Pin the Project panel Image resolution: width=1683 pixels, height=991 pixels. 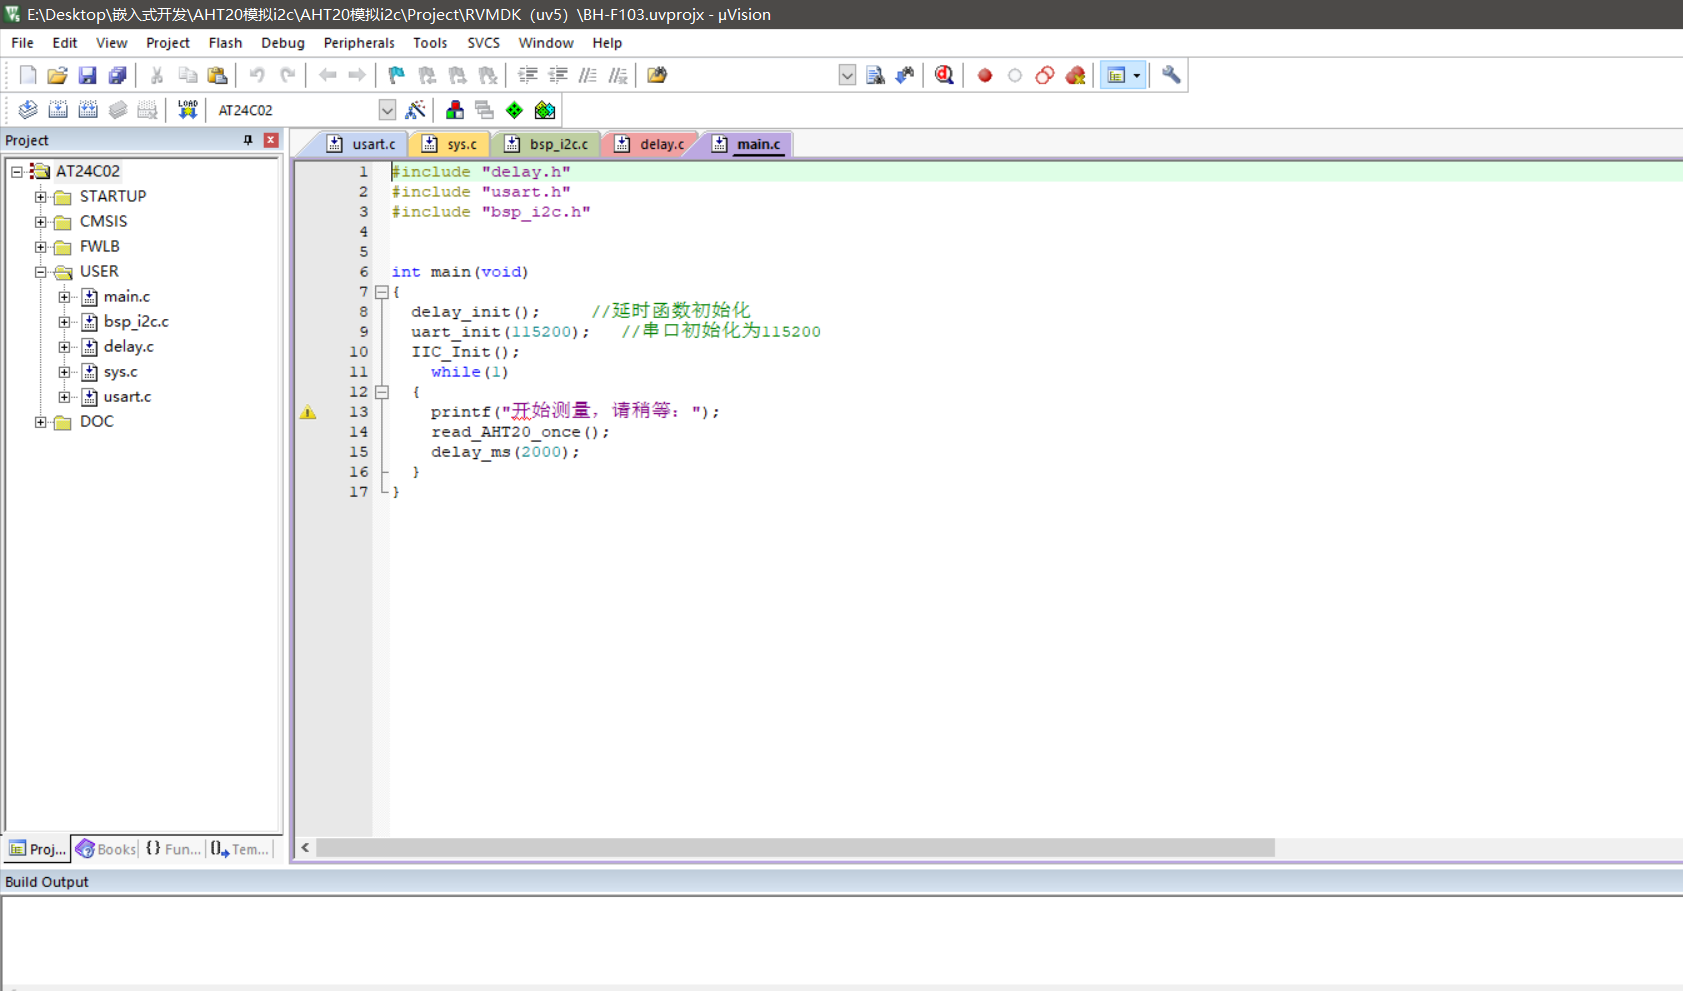click(x=248, y=140)
